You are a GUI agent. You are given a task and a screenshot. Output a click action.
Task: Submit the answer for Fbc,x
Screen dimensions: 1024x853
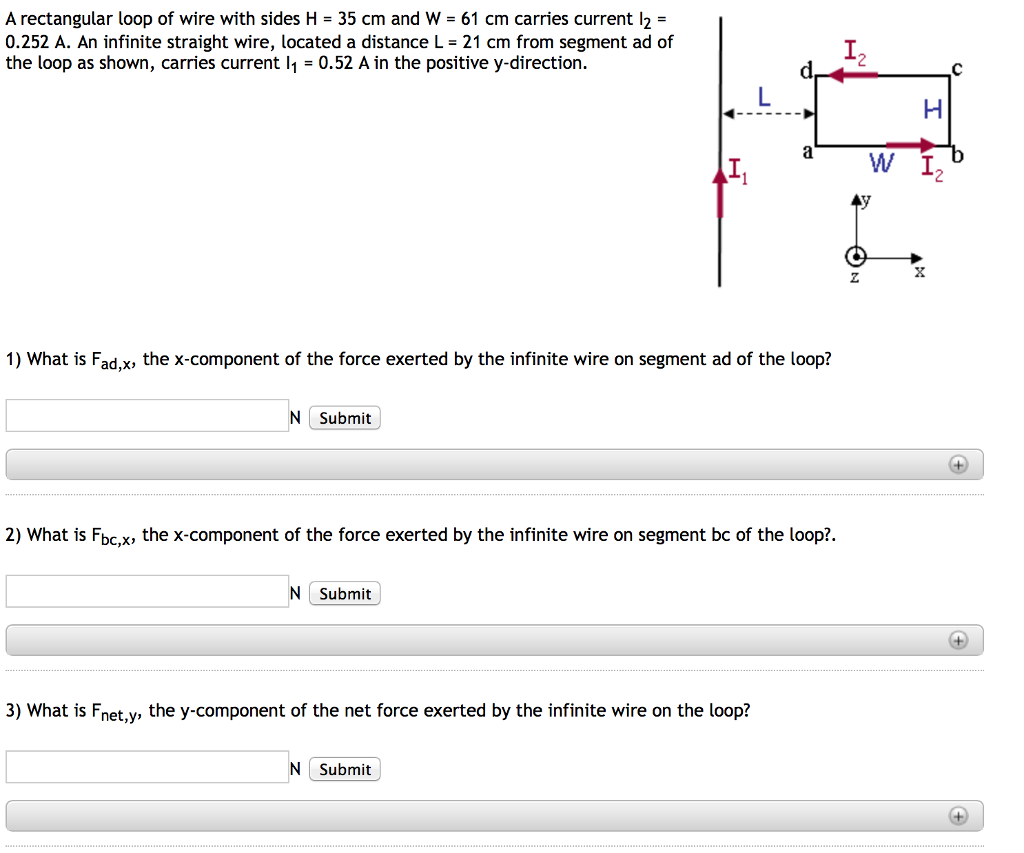345,594
